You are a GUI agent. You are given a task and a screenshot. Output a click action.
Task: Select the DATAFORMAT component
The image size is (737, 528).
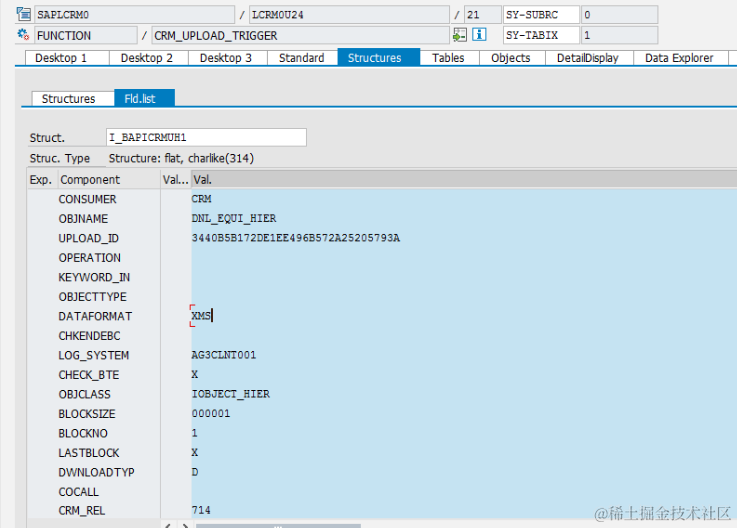pos(95,316)
